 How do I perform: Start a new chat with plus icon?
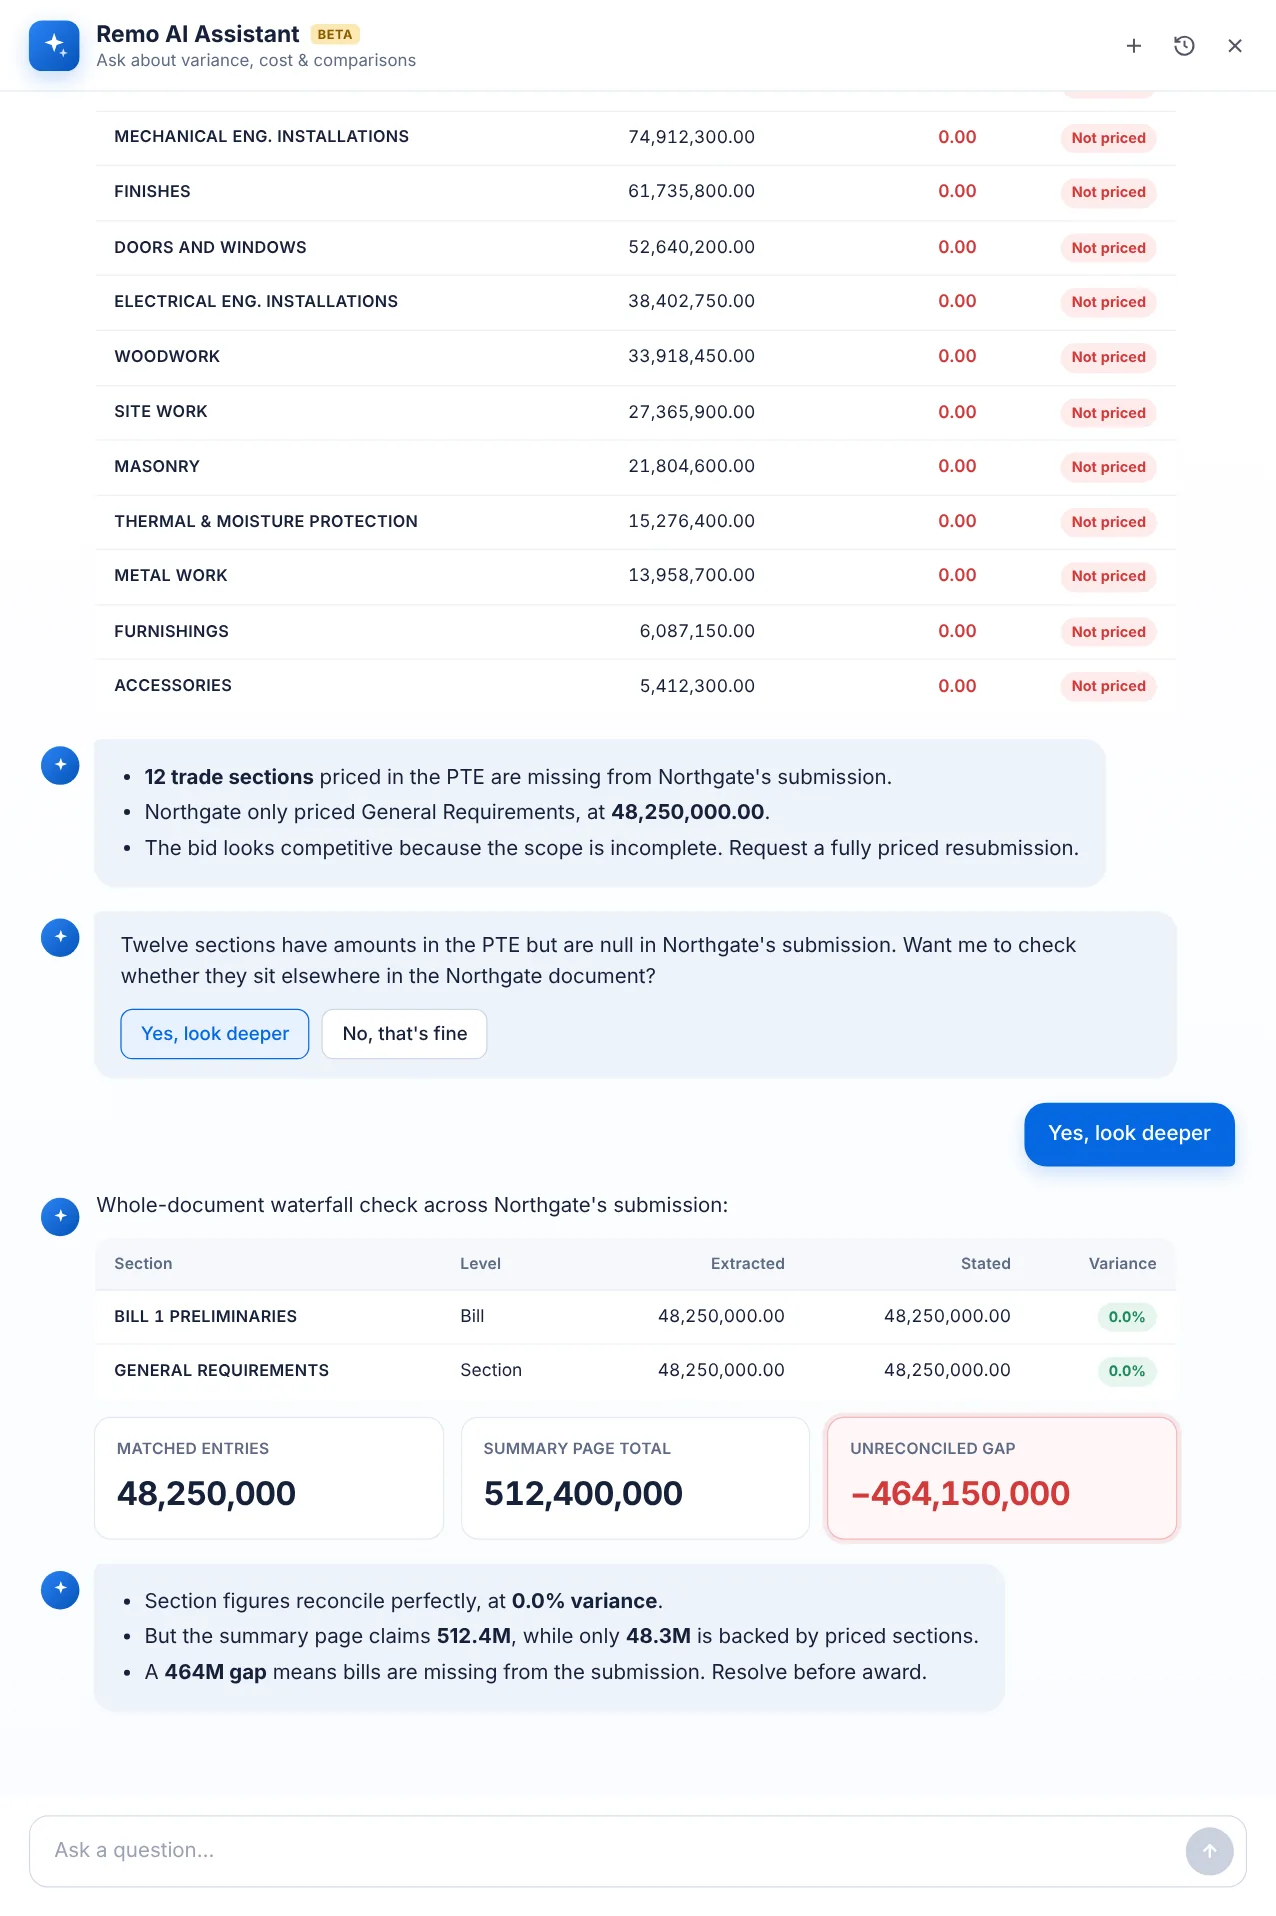1134,46
